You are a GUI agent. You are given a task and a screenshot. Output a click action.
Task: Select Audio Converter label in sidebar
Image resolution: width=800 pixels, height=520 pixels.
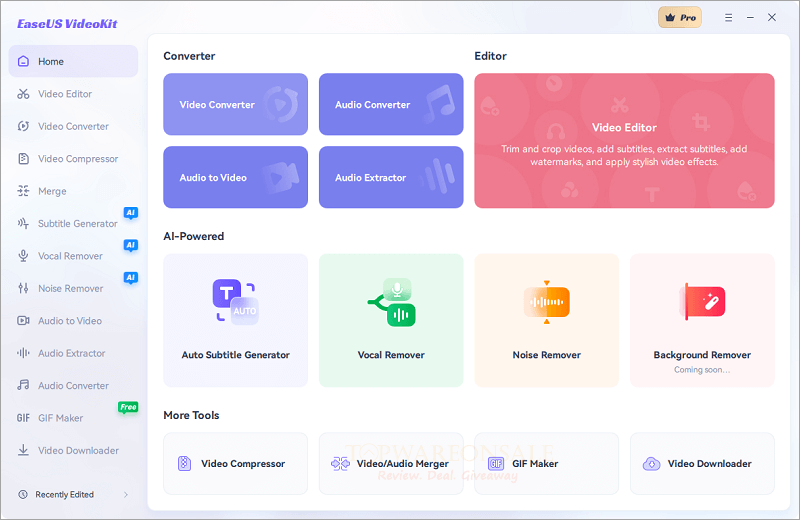[73, 386]
